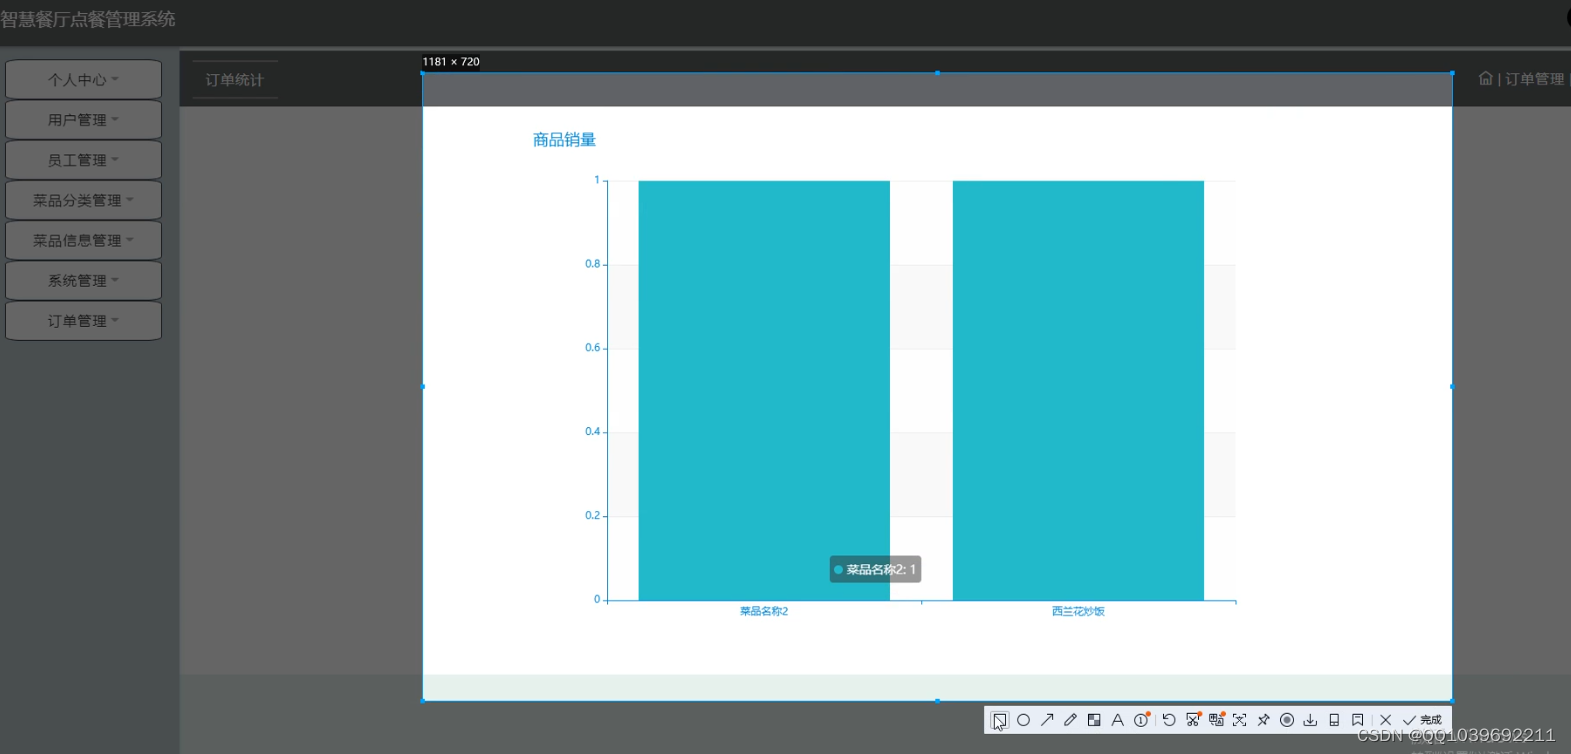This screenshot has height=754, width=1571.
Task: Click the 智慧餐厅点餐管理系统 header title
Action: (88, 19)
